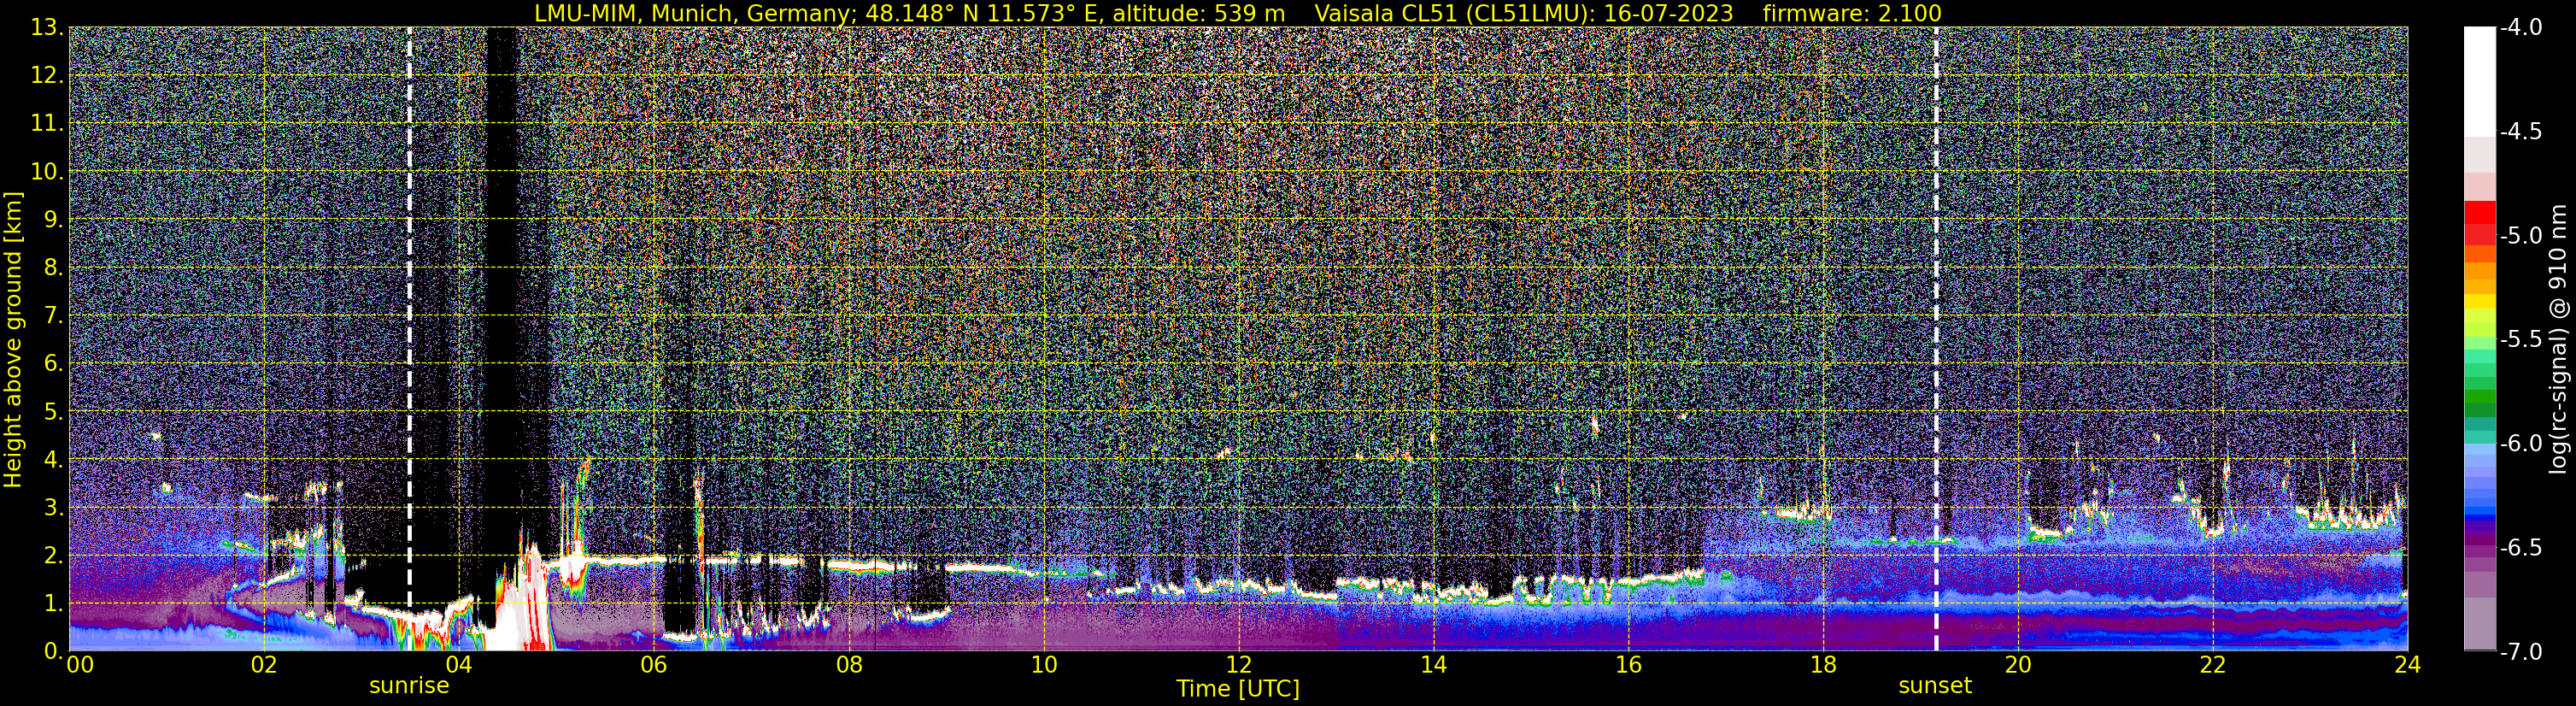Click the '-4.5' colorbar tick label

[x=2521, y=132]
